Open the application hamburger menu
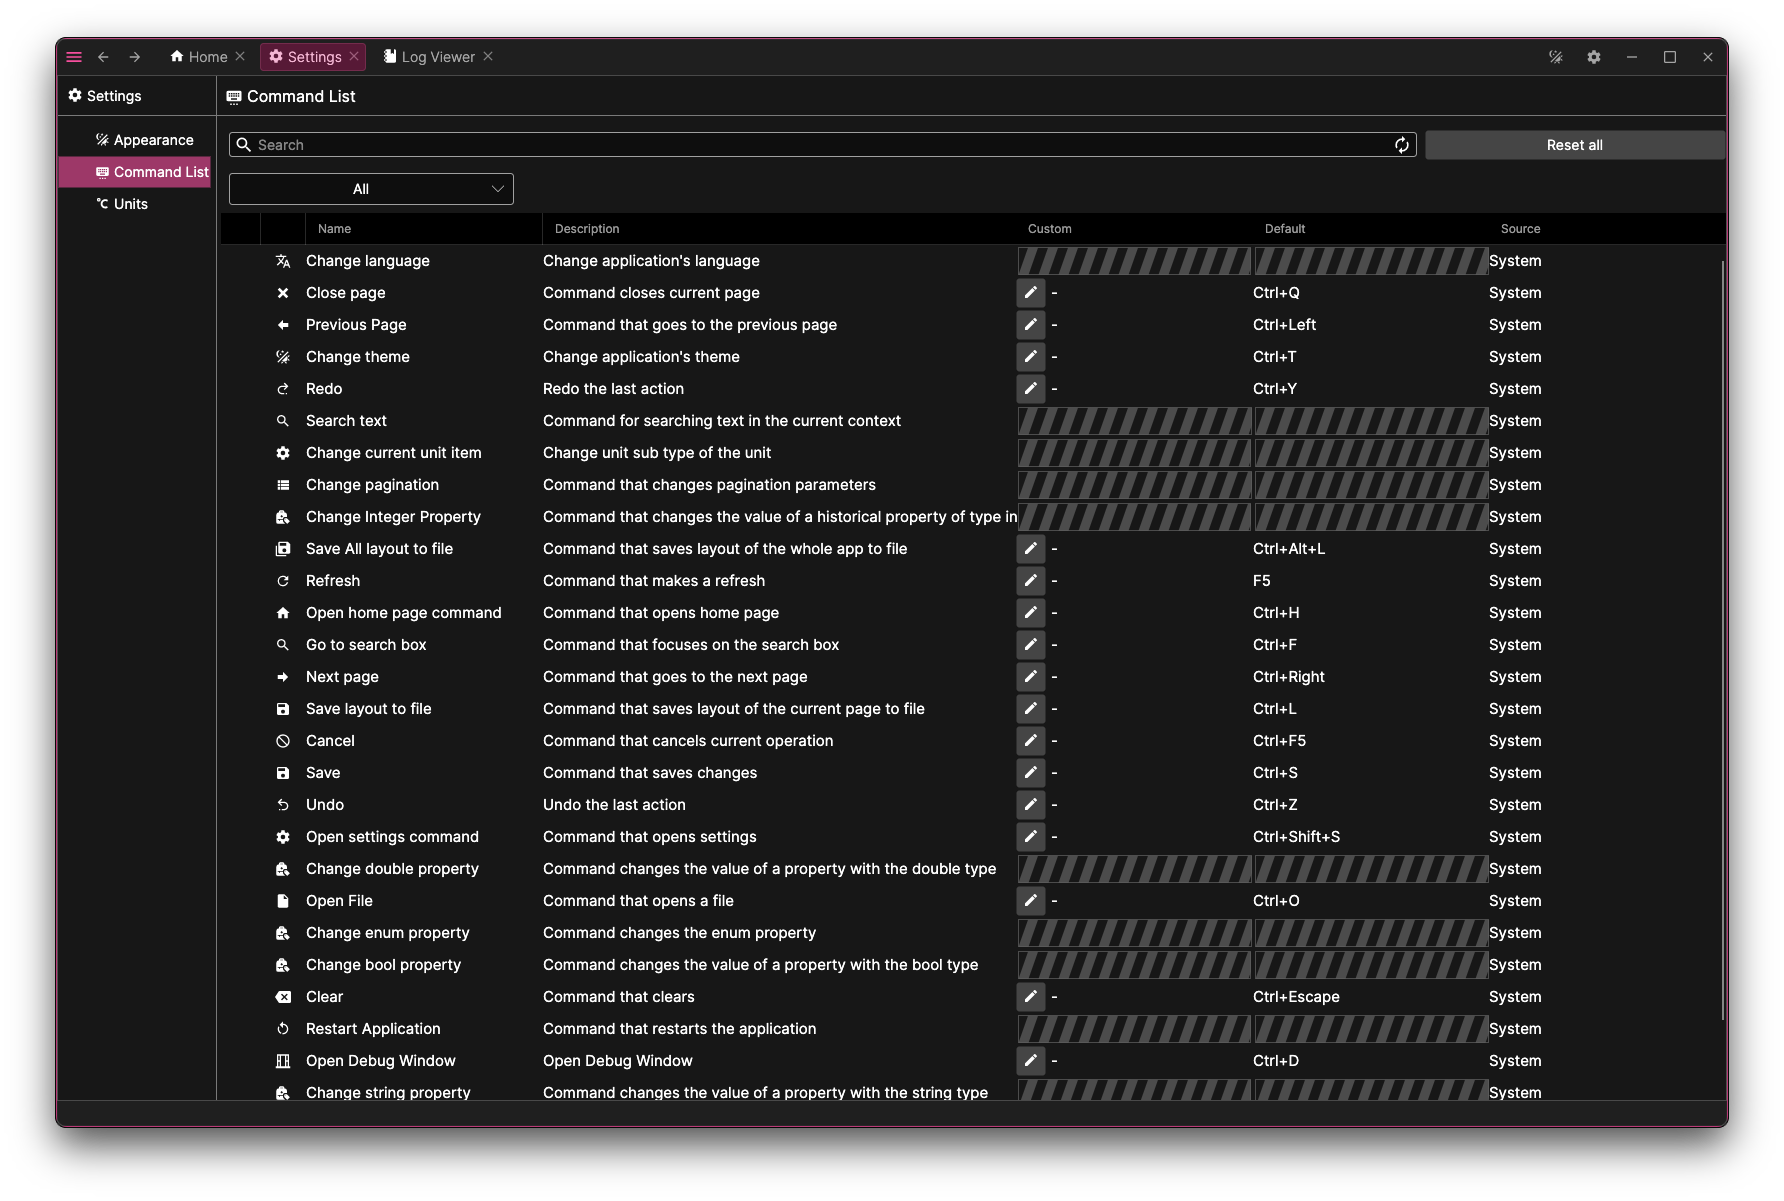 (73, 57)
